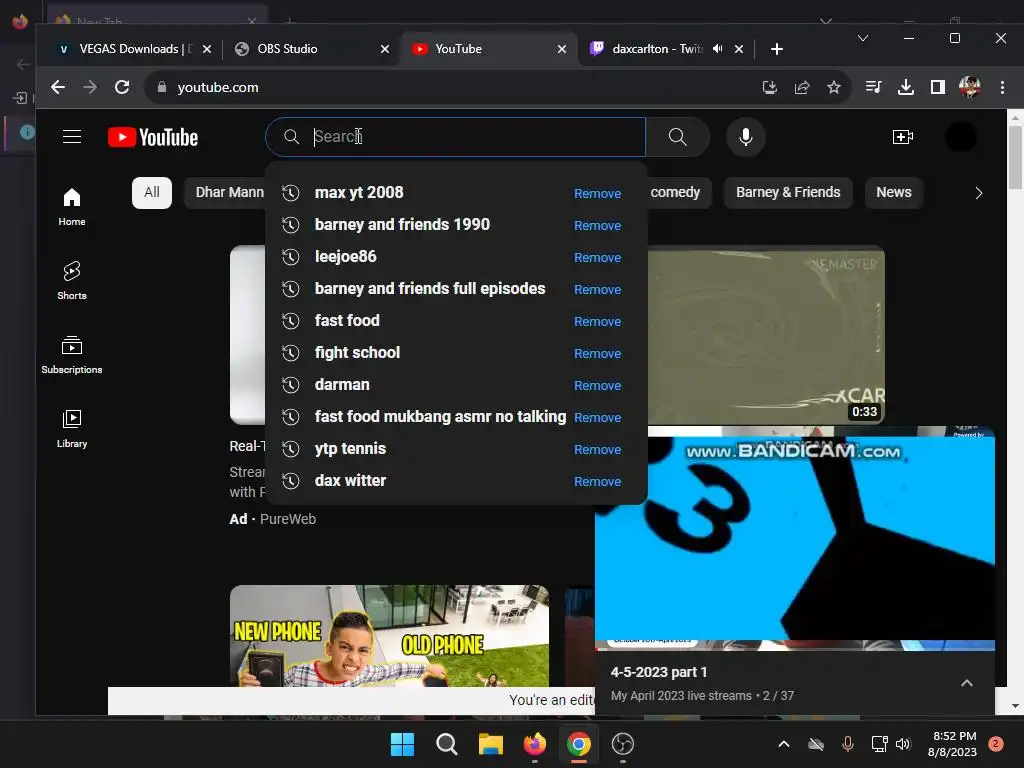Select the News chip
This screenshot has width=1024, height=768.
point(893,193)
